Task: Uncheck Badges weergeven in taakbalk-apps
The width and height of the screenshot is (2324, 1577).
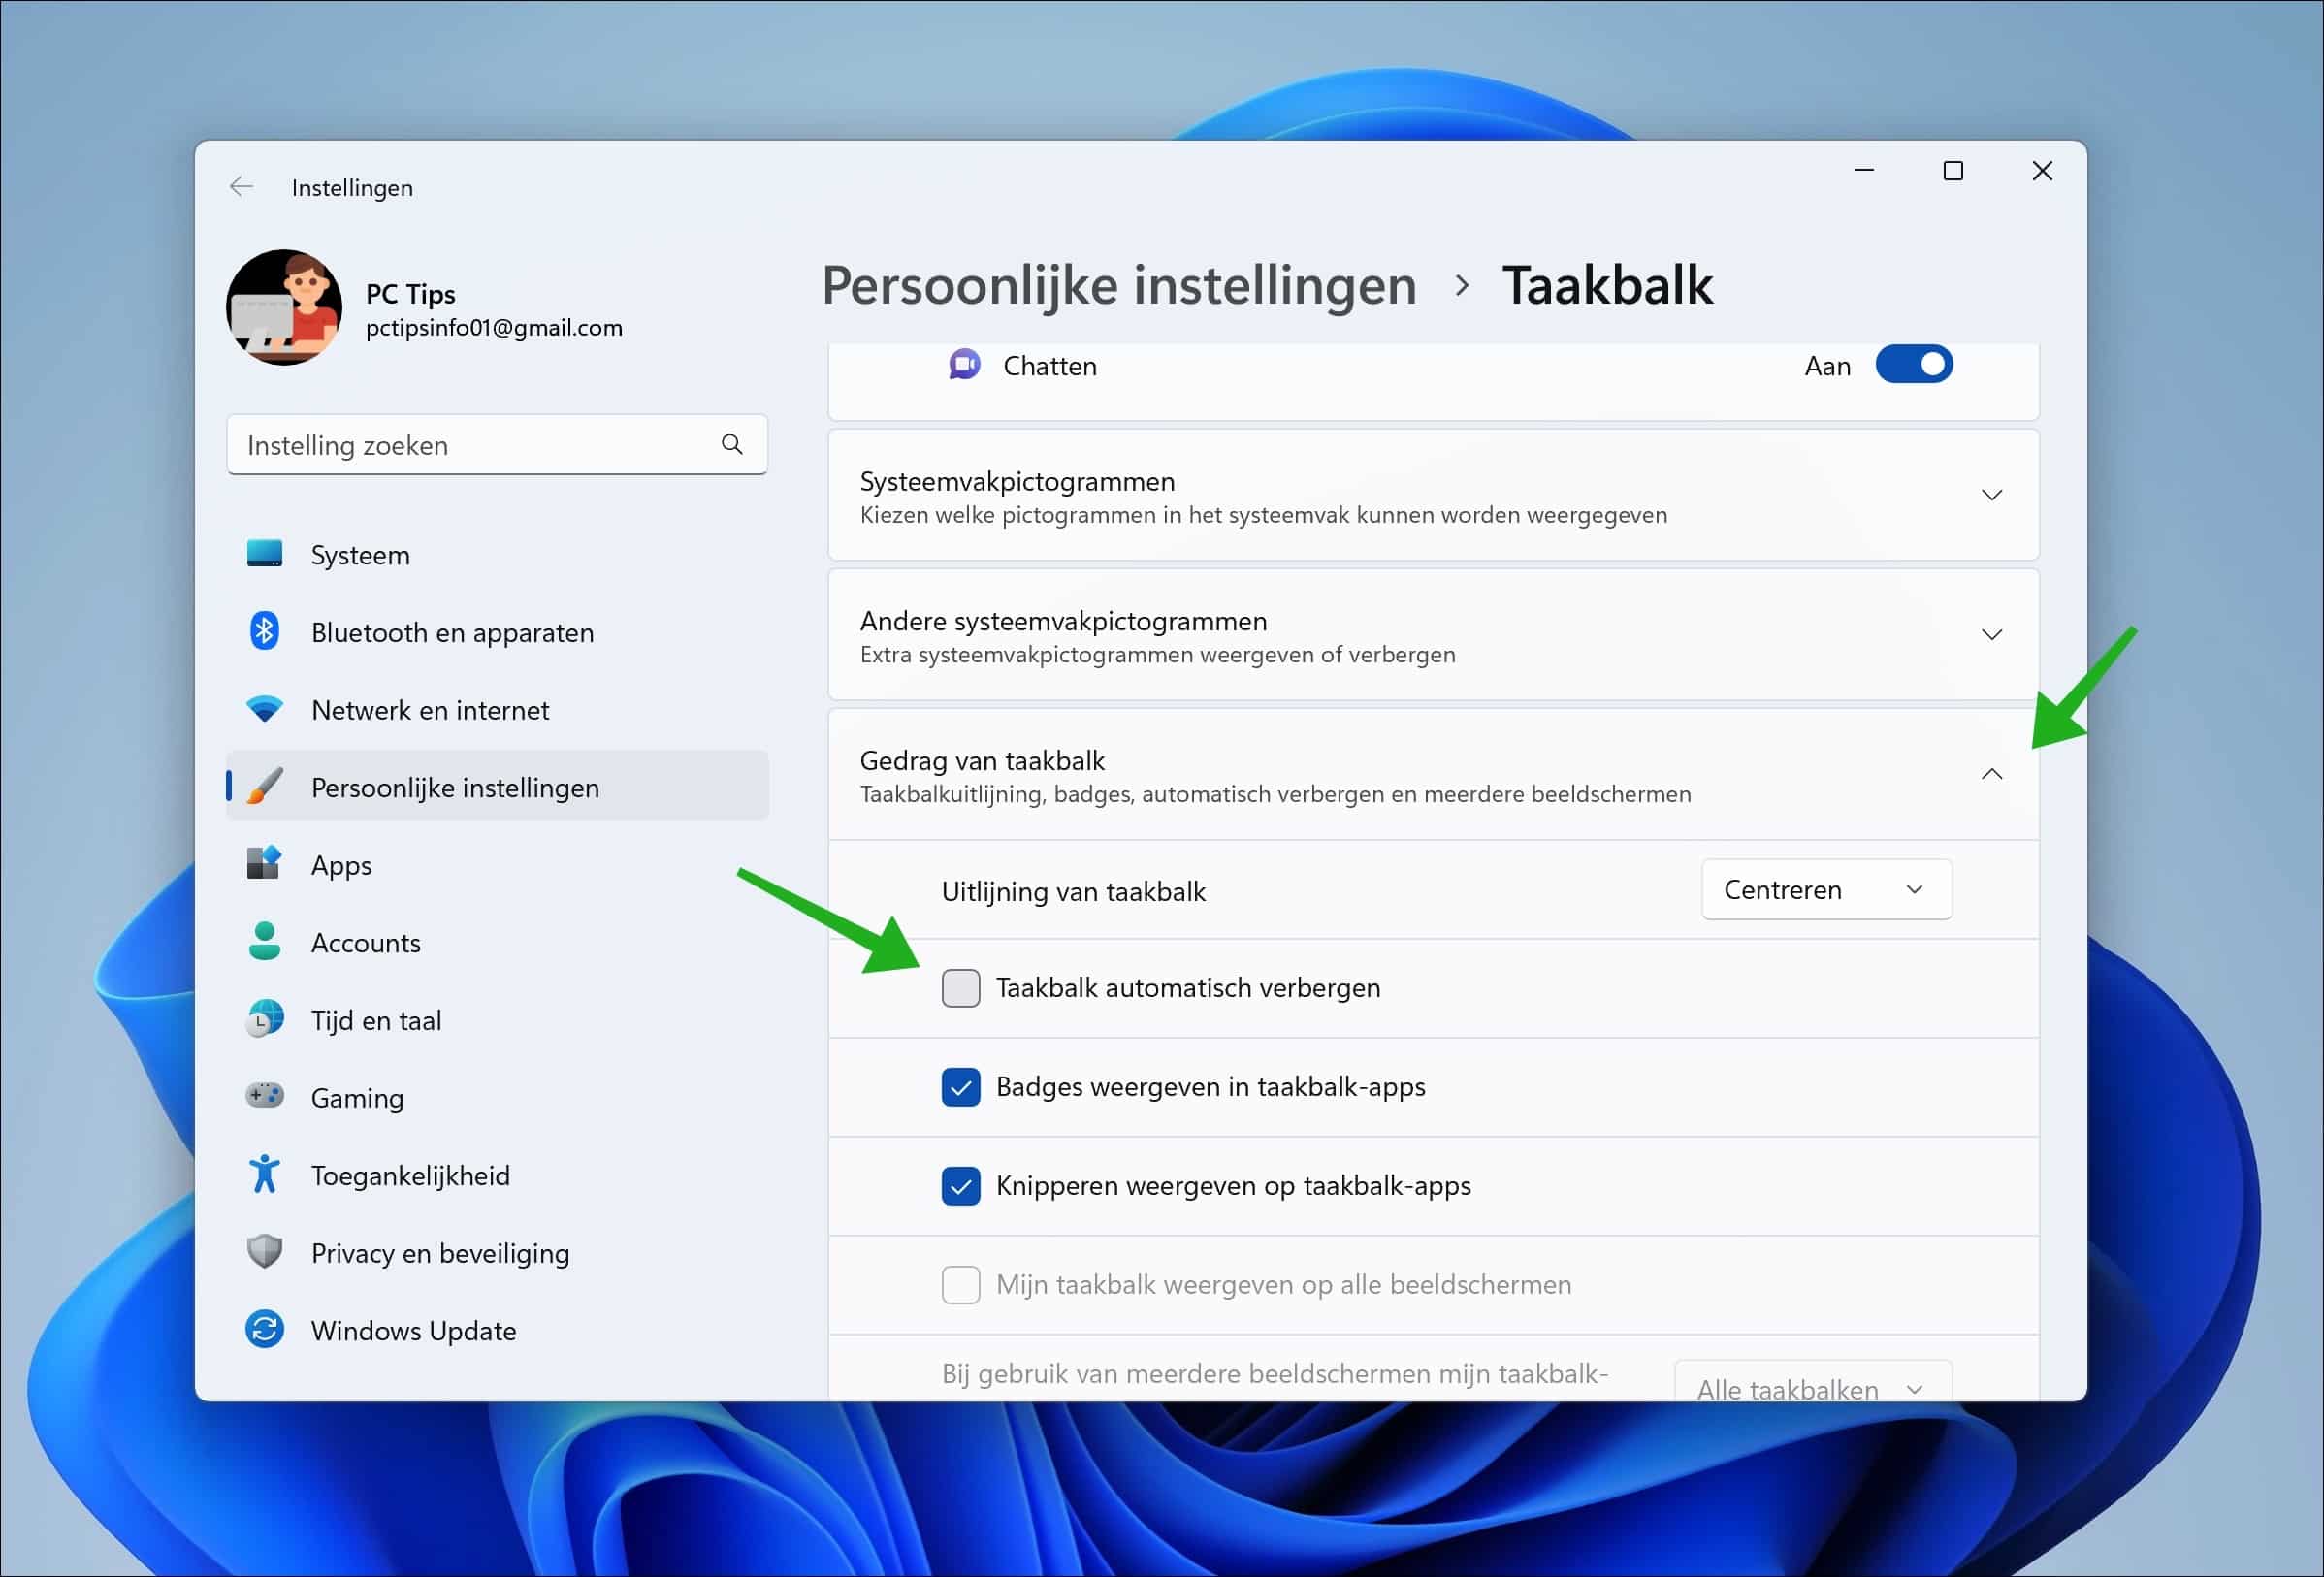Action: pyautogui.click(x=960, y=1087)
